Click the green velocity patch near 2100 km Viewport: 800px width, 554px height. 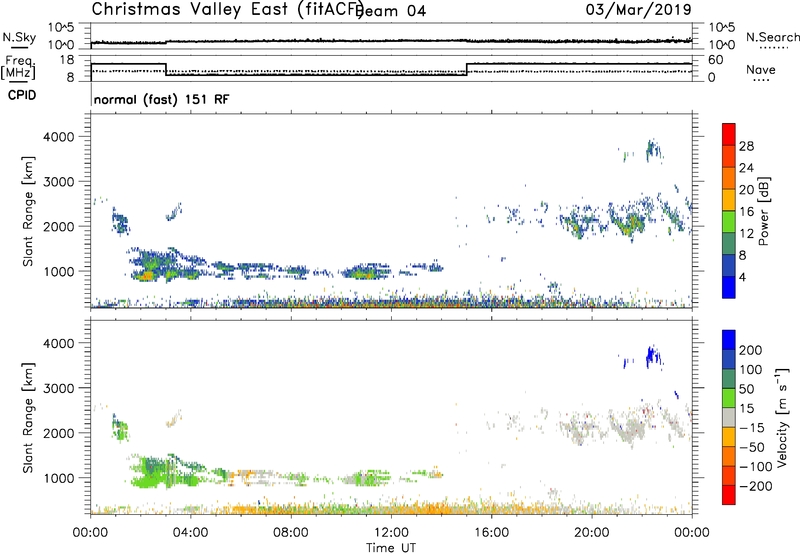click(x=121, y=430)
